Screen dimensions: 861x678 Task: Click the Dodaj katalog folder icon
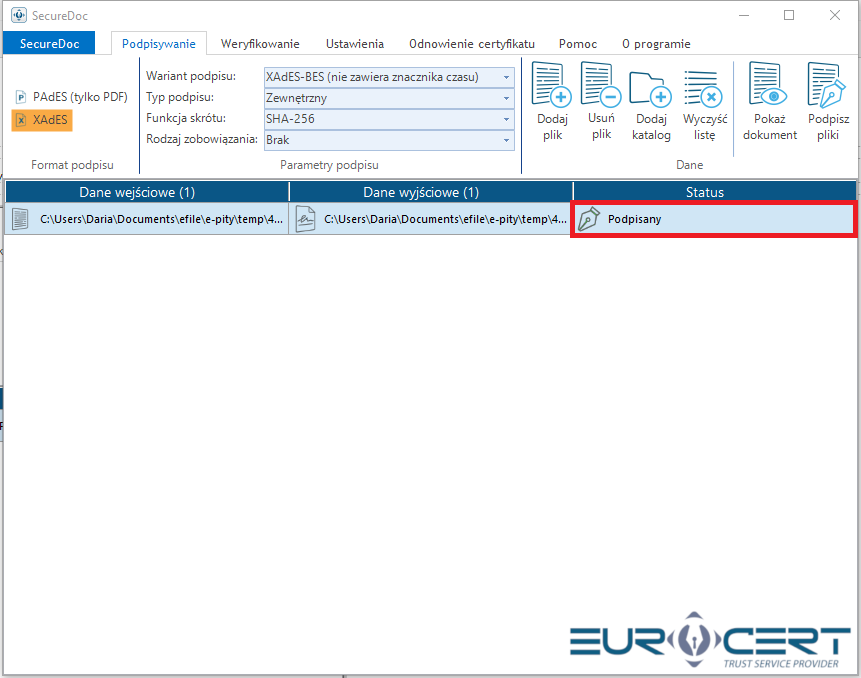click(x=651, y=90)
